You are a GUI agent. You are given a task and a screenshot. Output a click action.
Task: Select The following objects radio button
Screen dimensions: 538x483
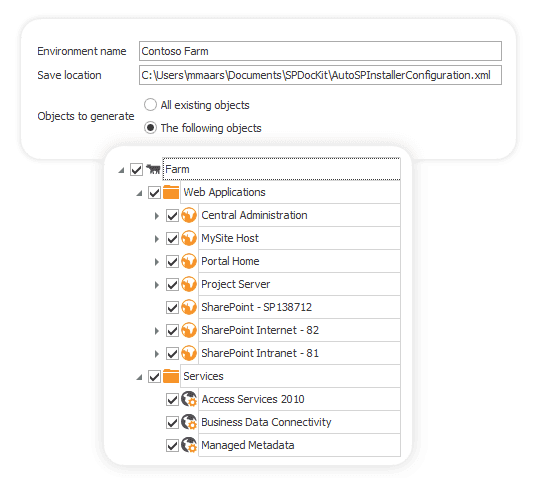[x=150, y=128]
